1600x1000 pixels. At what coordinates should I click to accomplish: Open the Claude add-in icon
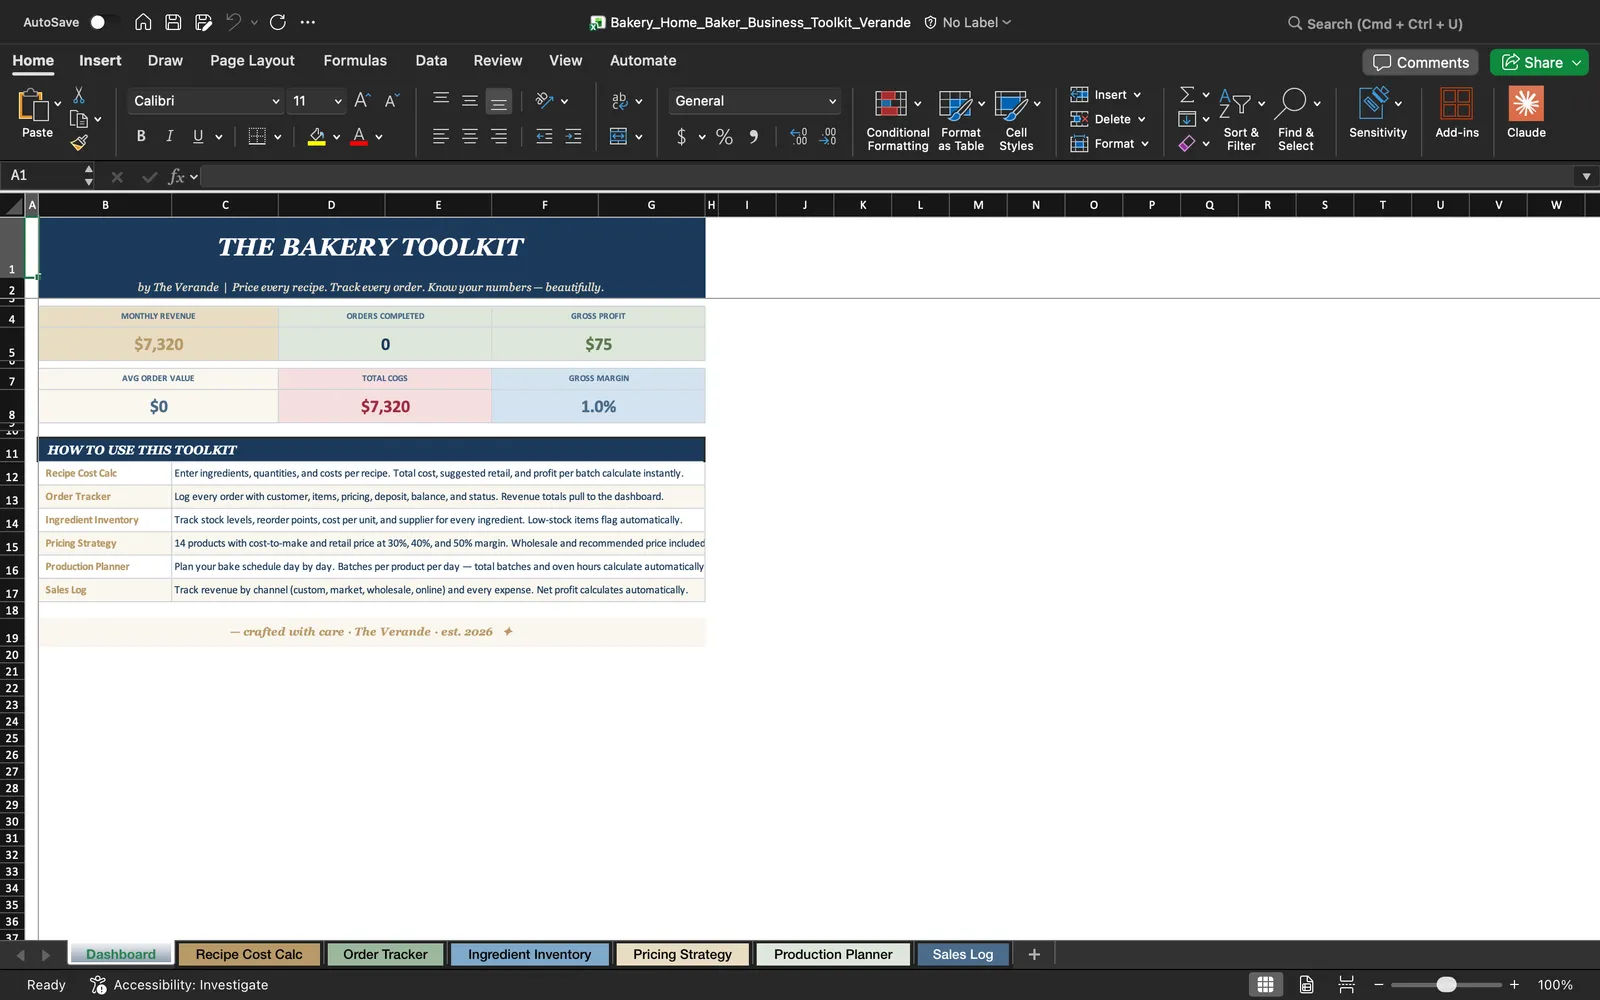click(x=1526, y=104)
